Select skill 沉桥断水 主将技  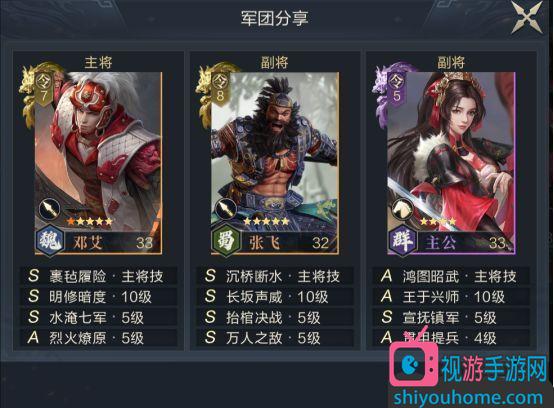click(x=275, y=276)
